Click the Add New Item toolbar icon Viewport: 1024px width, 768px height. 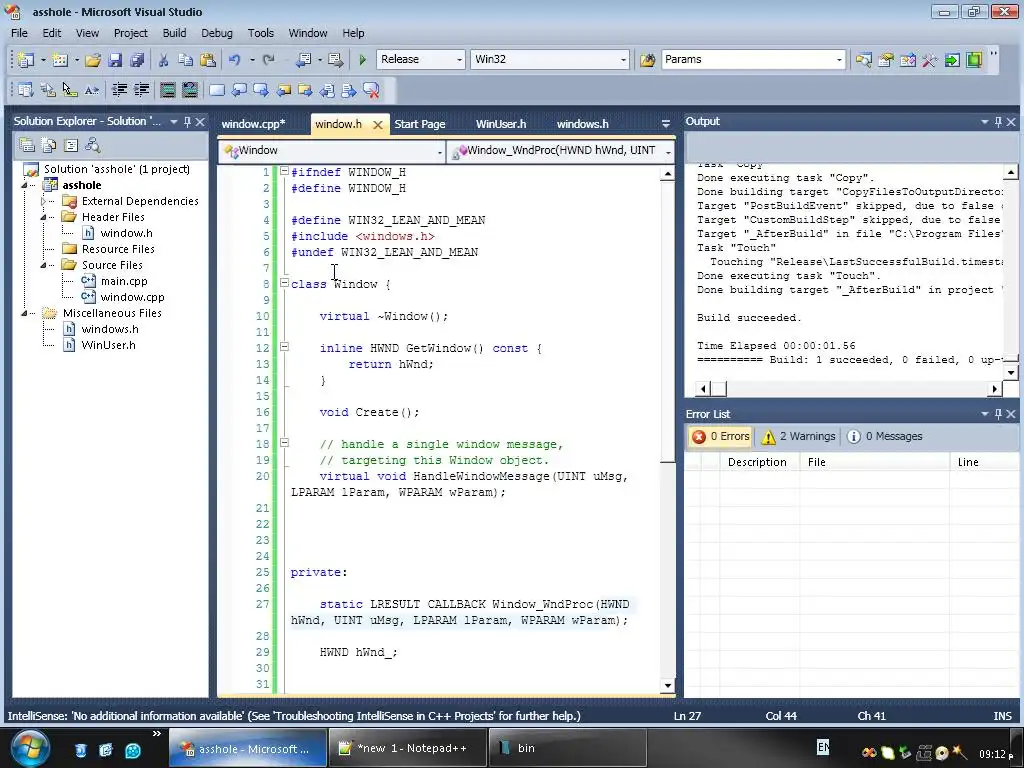59,59
